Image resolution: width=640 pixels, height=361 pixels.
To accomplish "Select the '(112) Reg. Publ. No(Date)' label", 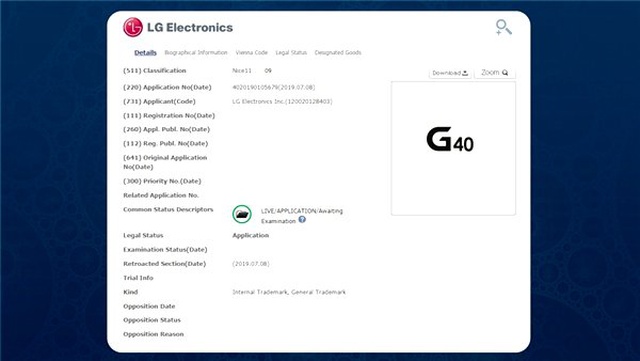I will tap(166, 144).
